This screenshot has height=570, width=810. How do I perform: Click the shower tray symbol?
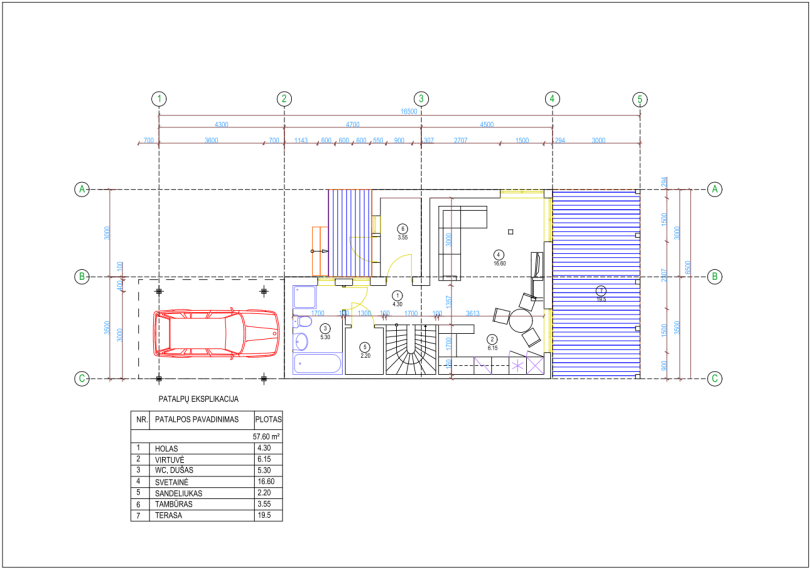(305, 297)
